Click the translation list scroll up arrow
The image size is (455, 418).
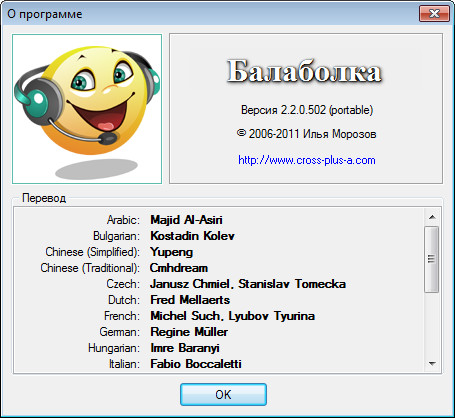click(x=432, y=217)
